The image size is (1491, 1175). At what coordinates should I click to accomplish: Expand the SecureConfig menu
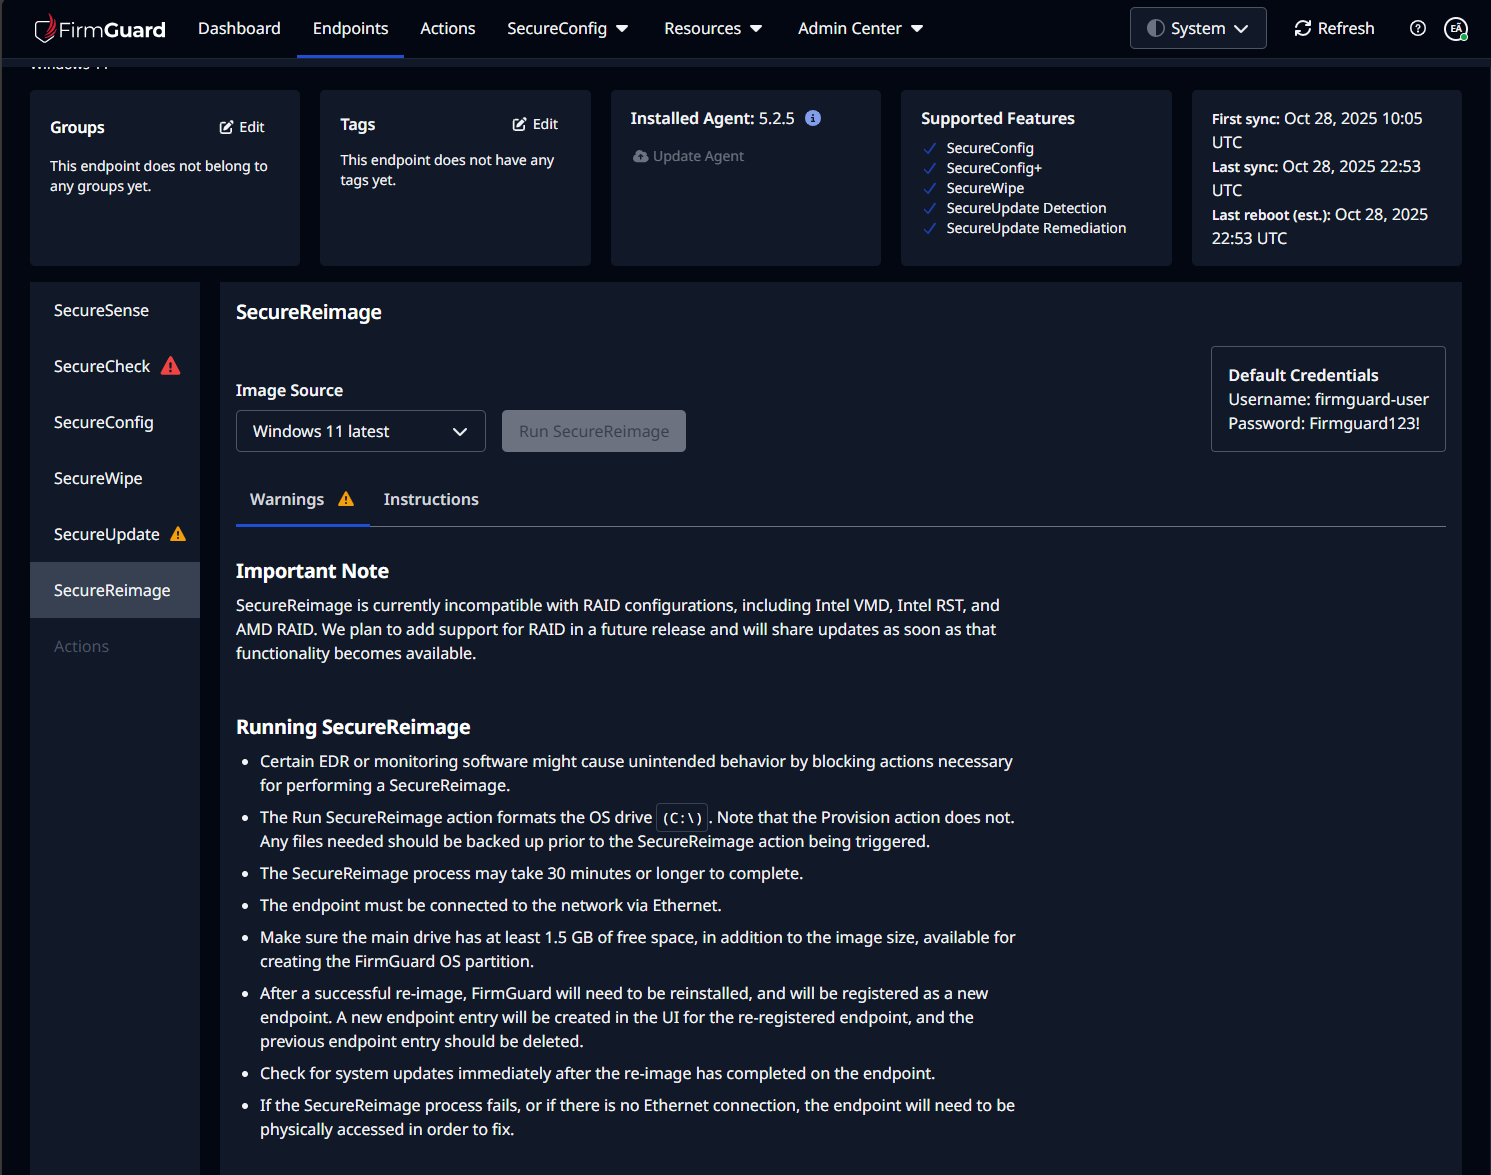coord(567,28)
